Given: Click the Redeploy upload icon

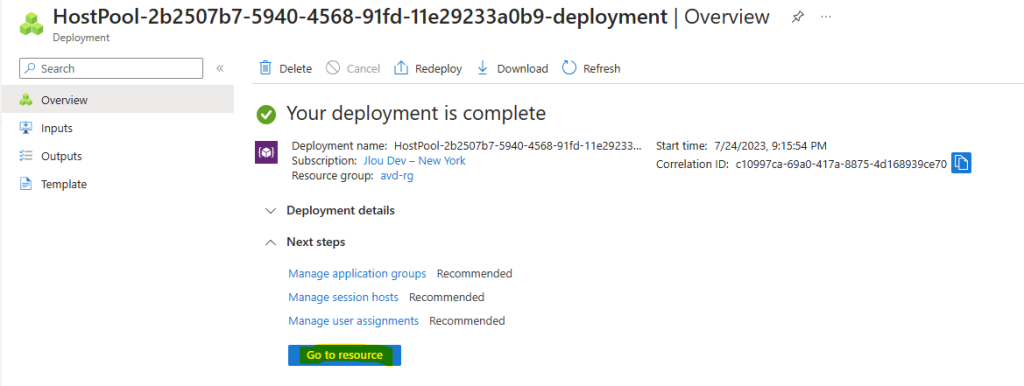Looking at the screenshot, I should pyautogui.click(x=401, y=68).
